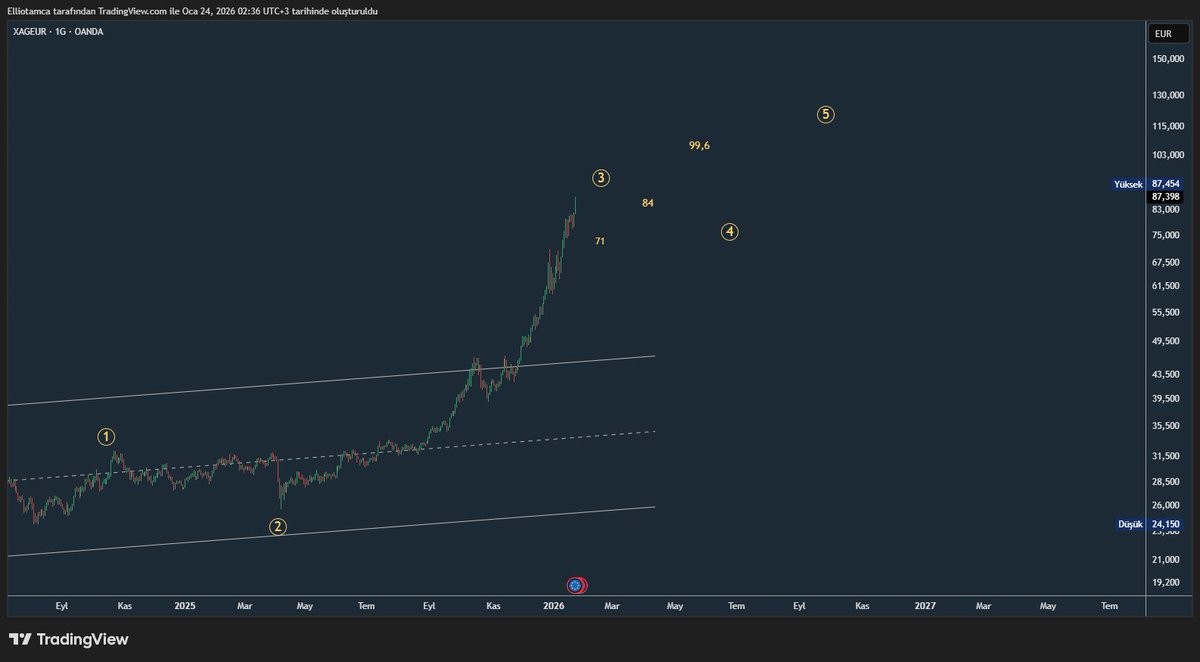Click the EU flag economic event icon
Image resolution: width=1200 pixels, height=662 pixels.
(576, 585)
